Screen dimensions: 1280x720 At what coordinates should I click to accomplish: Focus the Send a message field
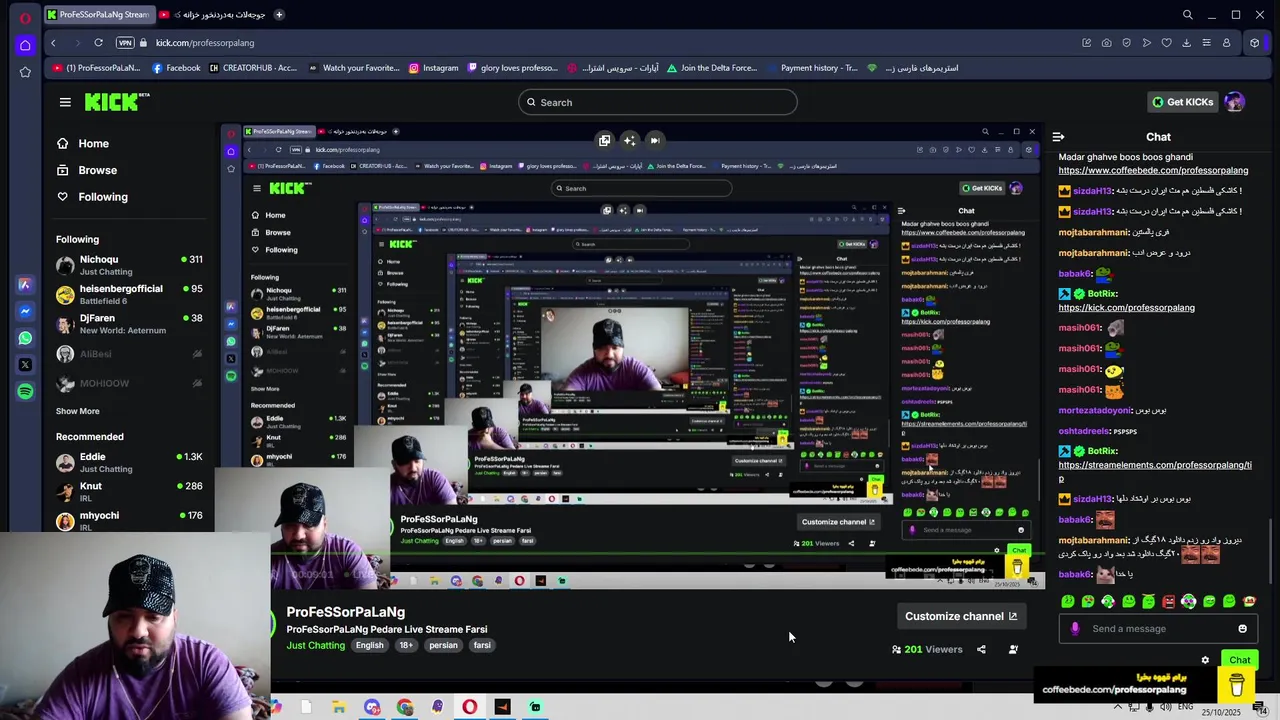coord(1158,629)
